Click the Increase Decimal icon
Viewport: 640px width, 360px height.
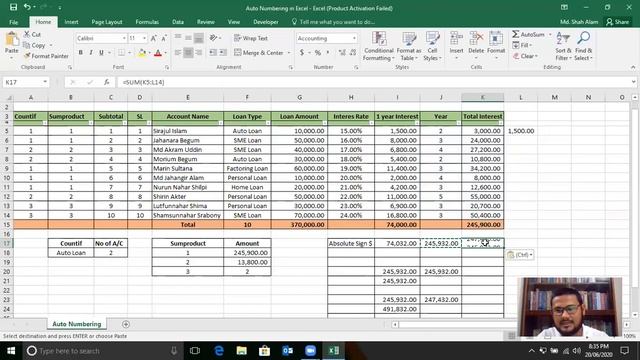342,53
